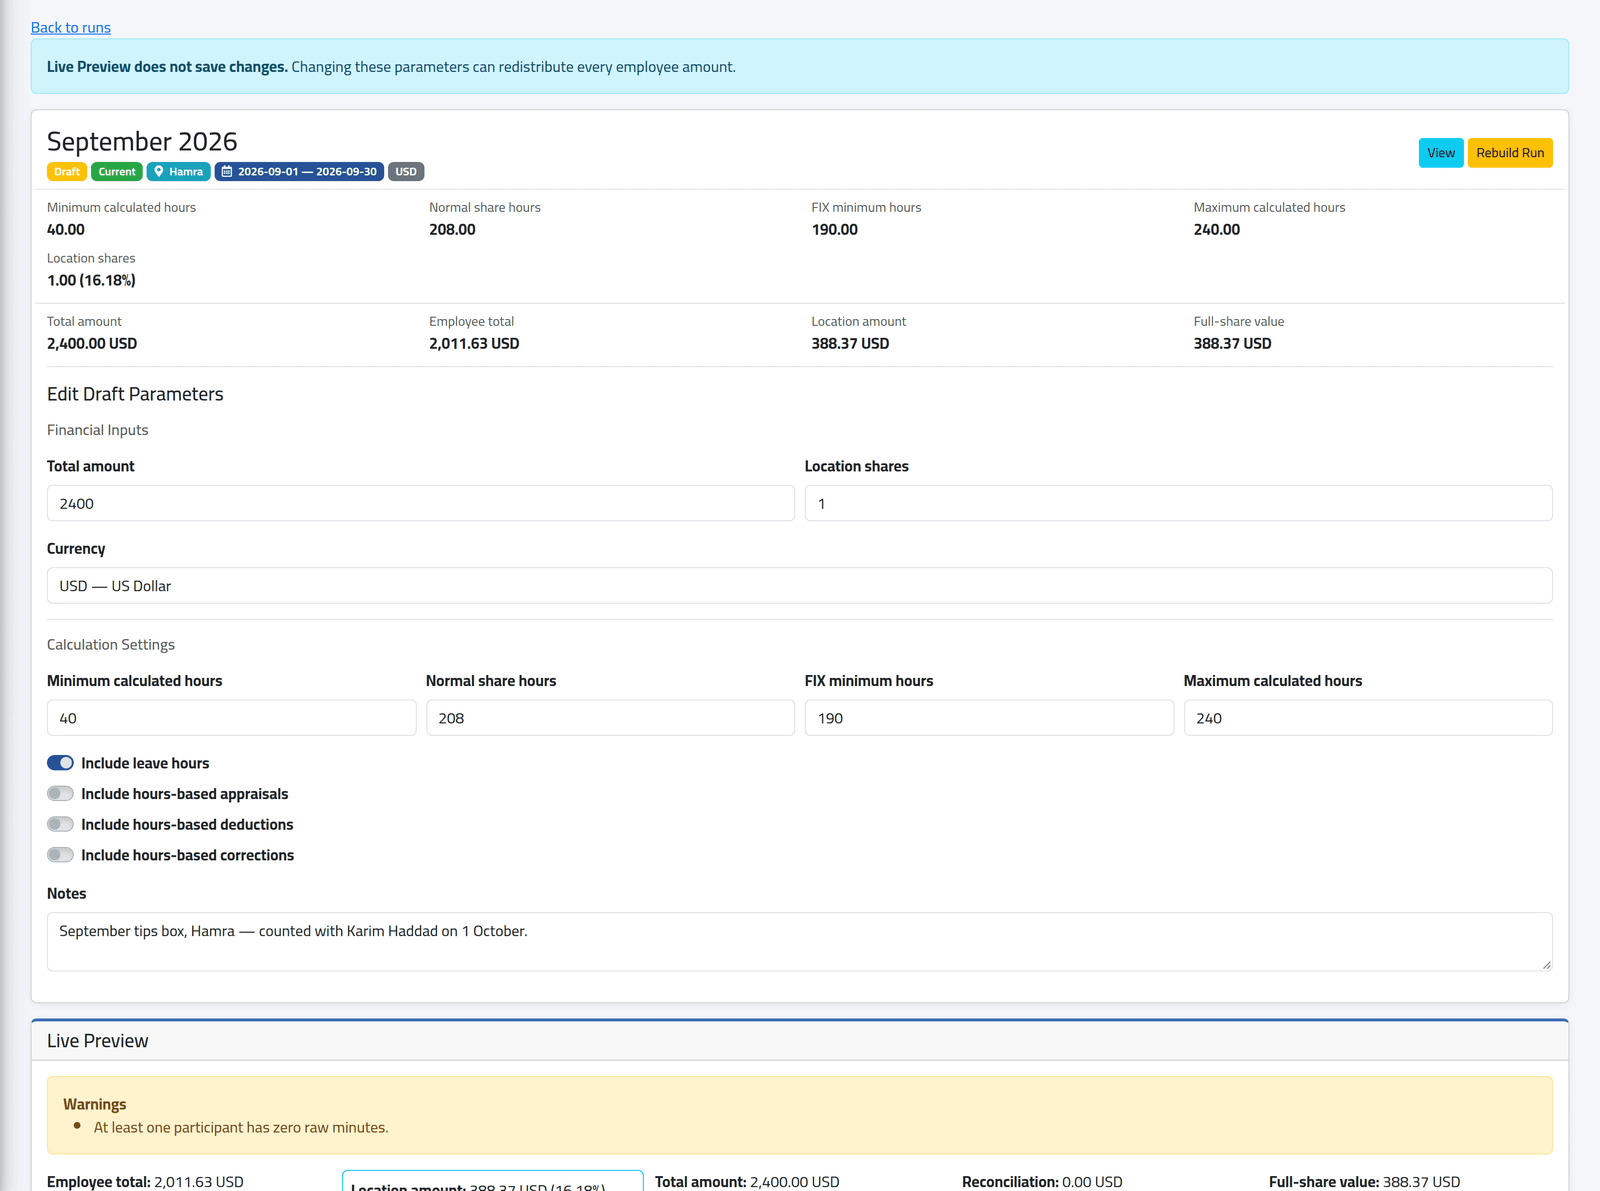Click the Notes textarea resize handle
Image resolution: width=1600 pixels, height=1191 pixels.
tap(1546, 964)
